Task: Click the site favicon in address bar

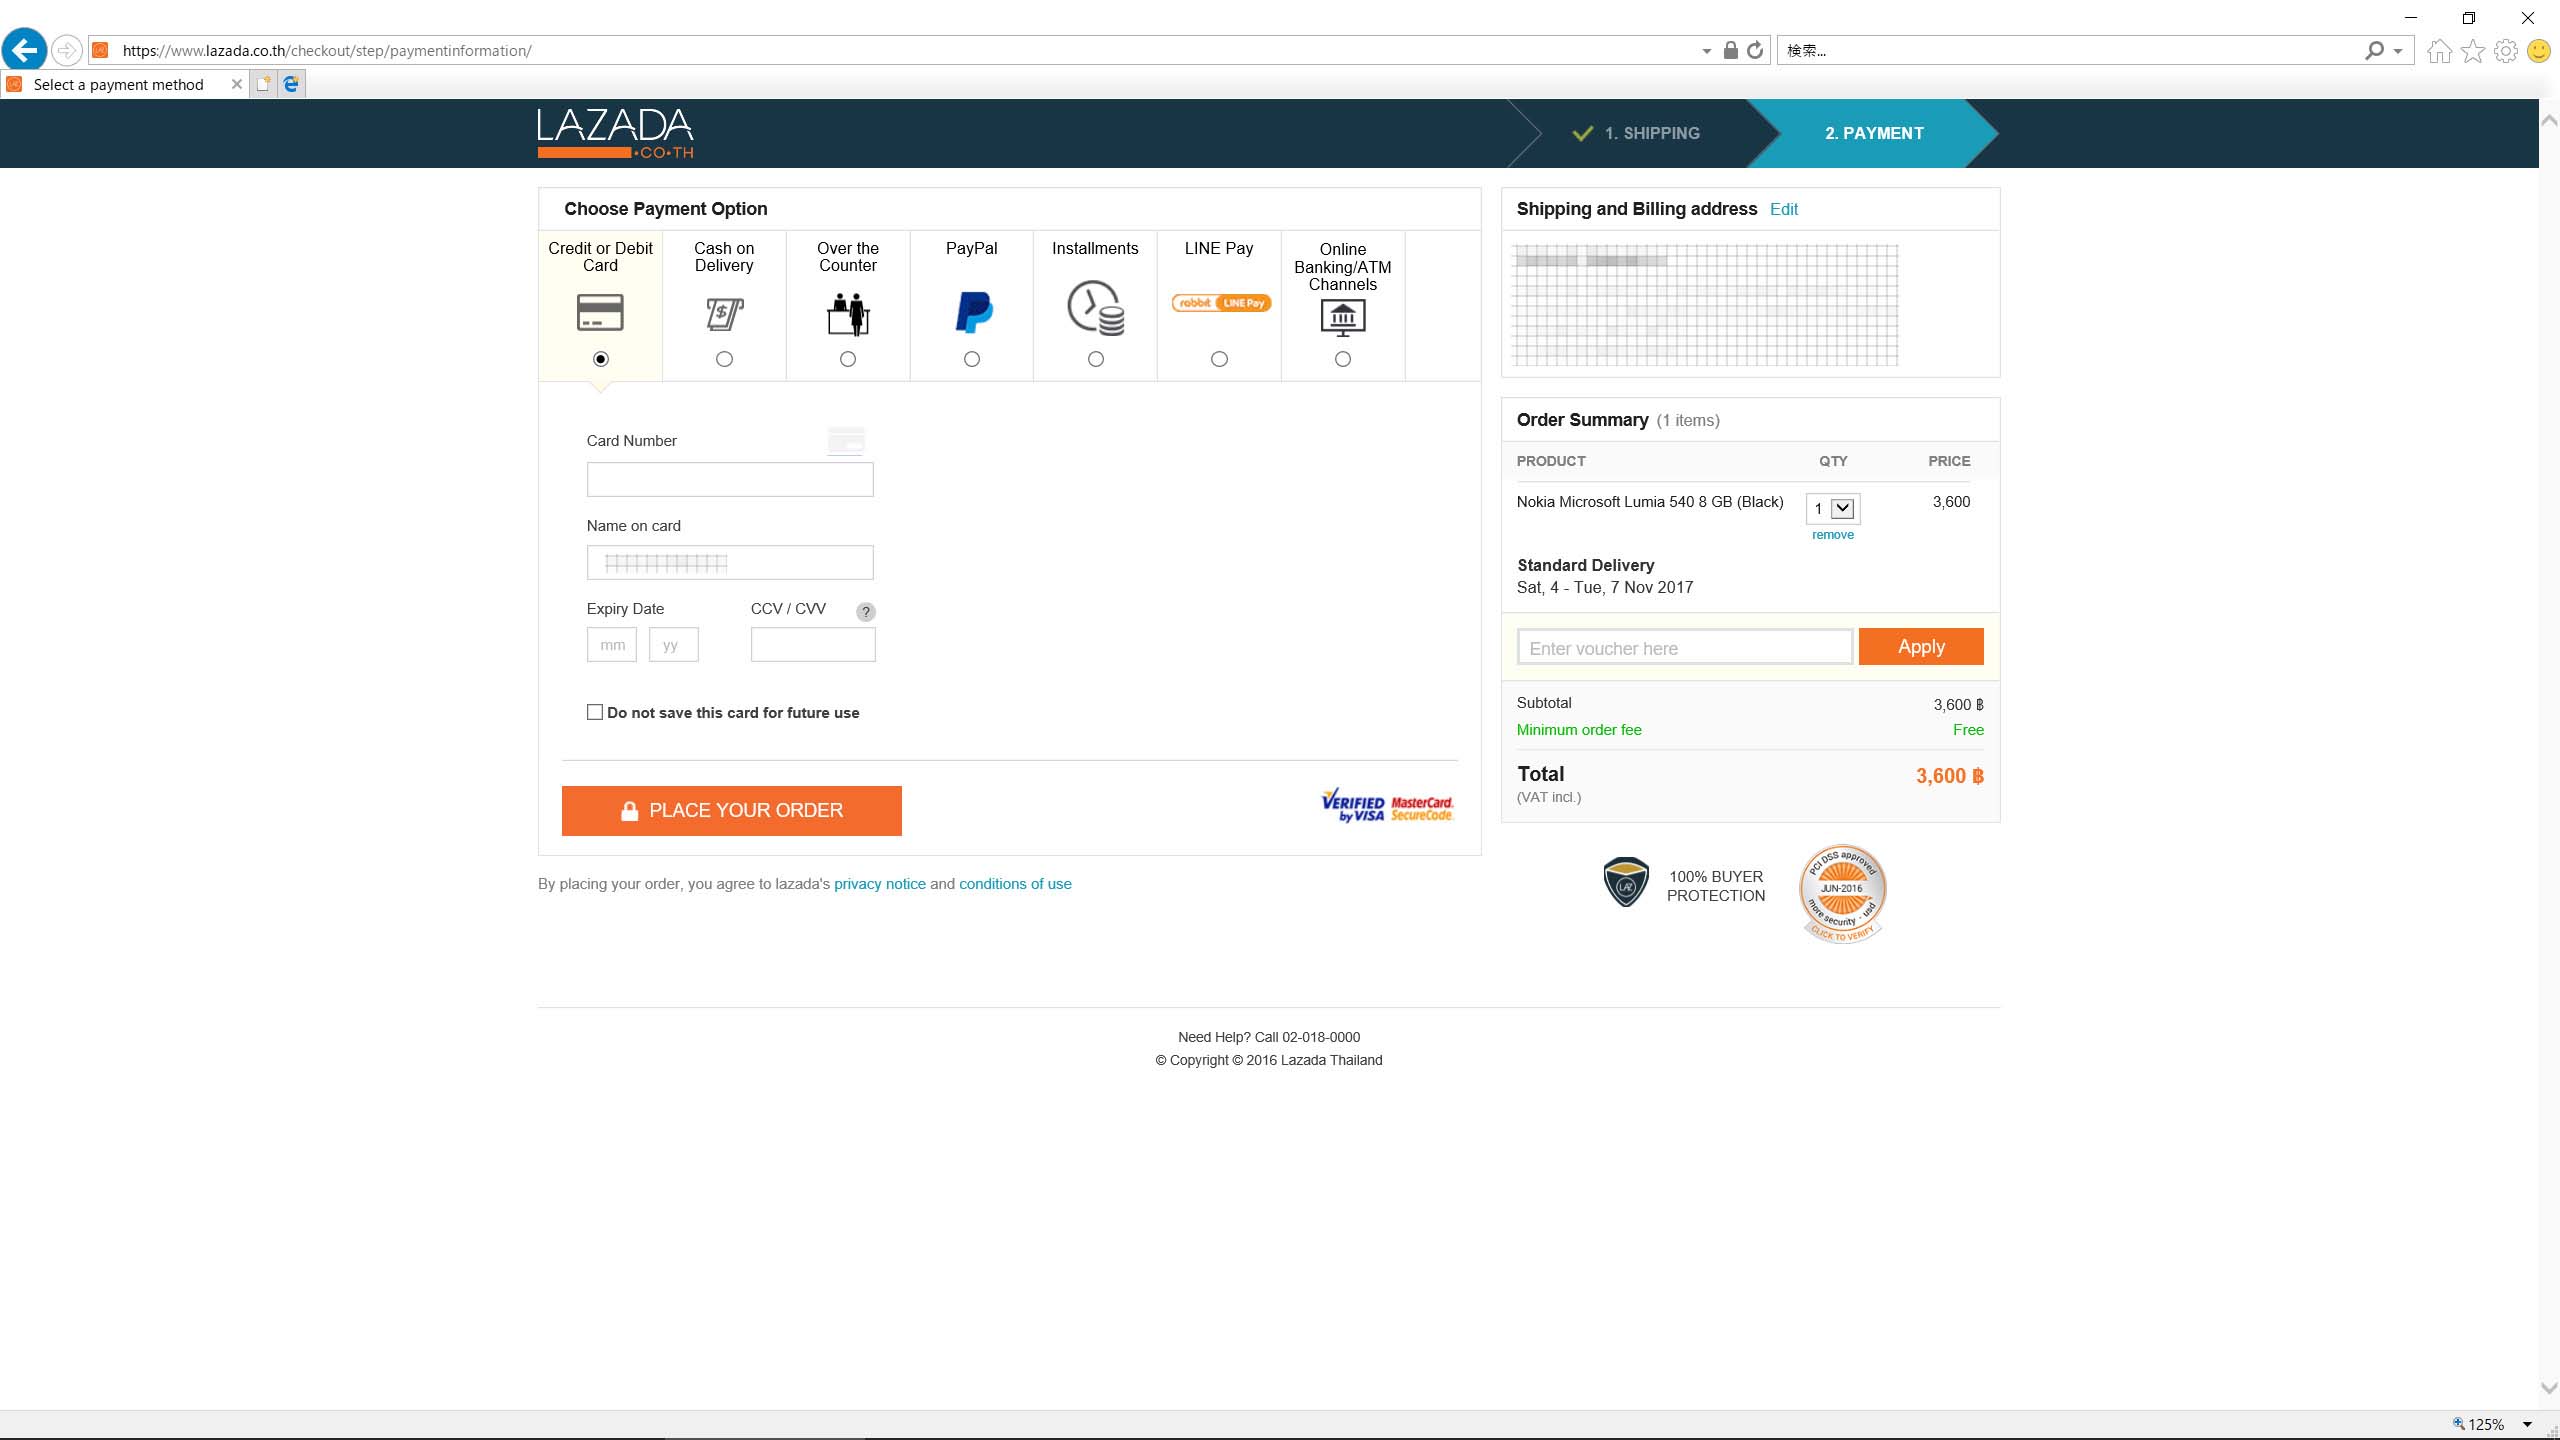Action: pos(100,50)
